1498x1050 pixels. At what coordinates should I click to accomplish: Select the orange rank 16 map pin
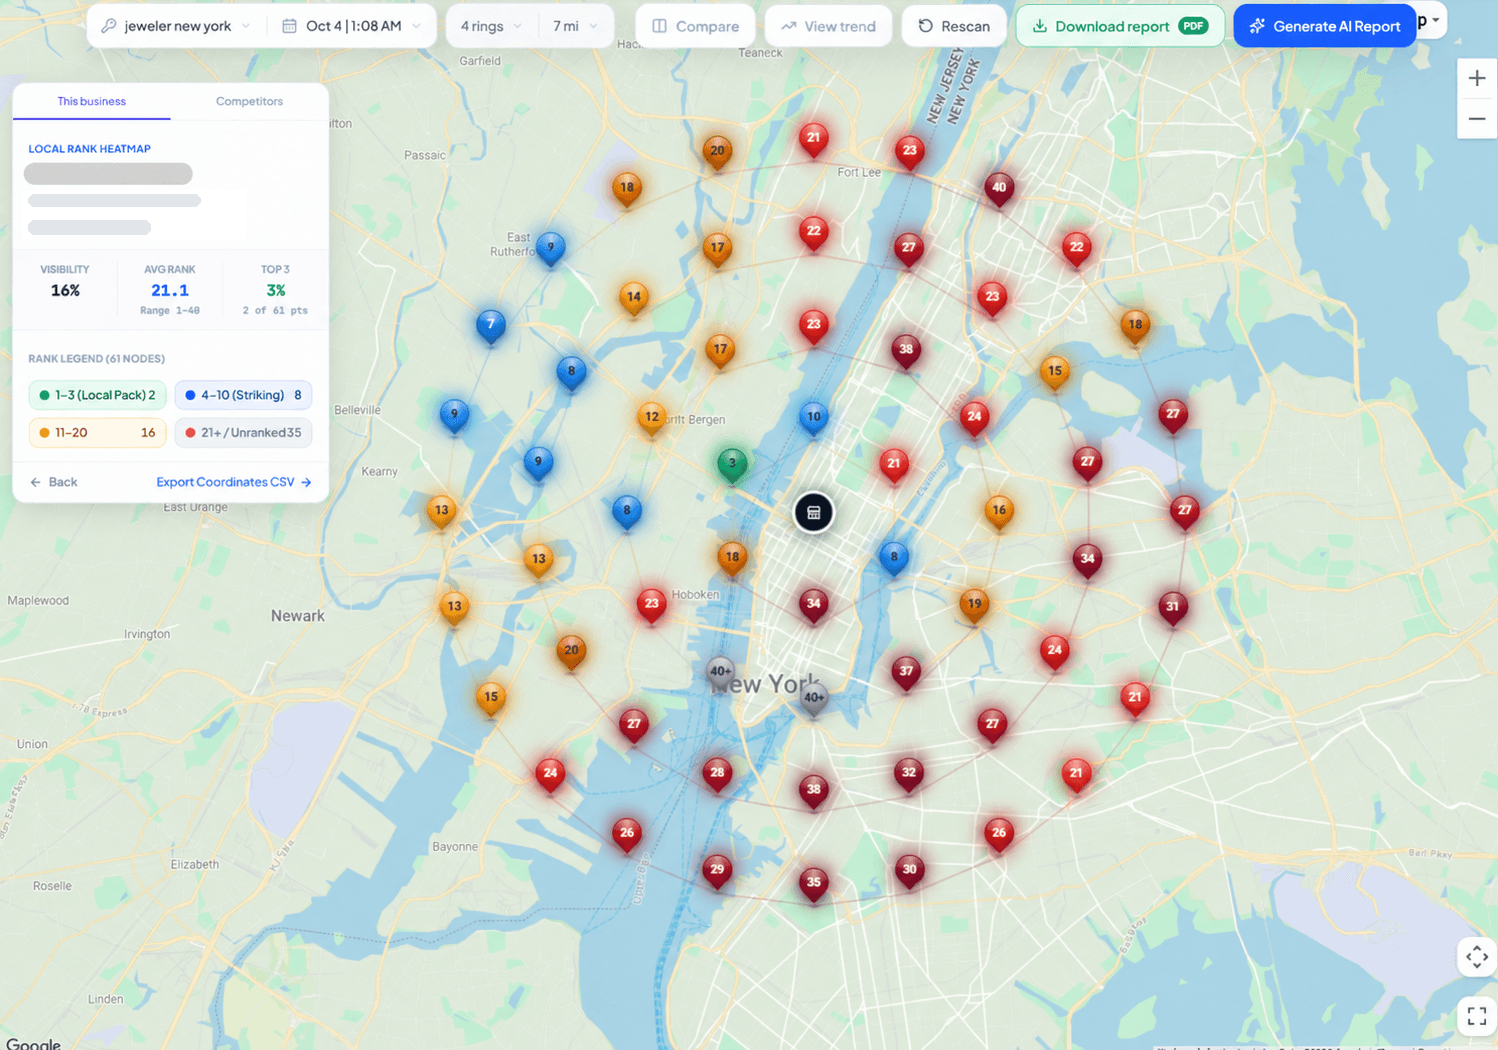click(x=999, y=512)
